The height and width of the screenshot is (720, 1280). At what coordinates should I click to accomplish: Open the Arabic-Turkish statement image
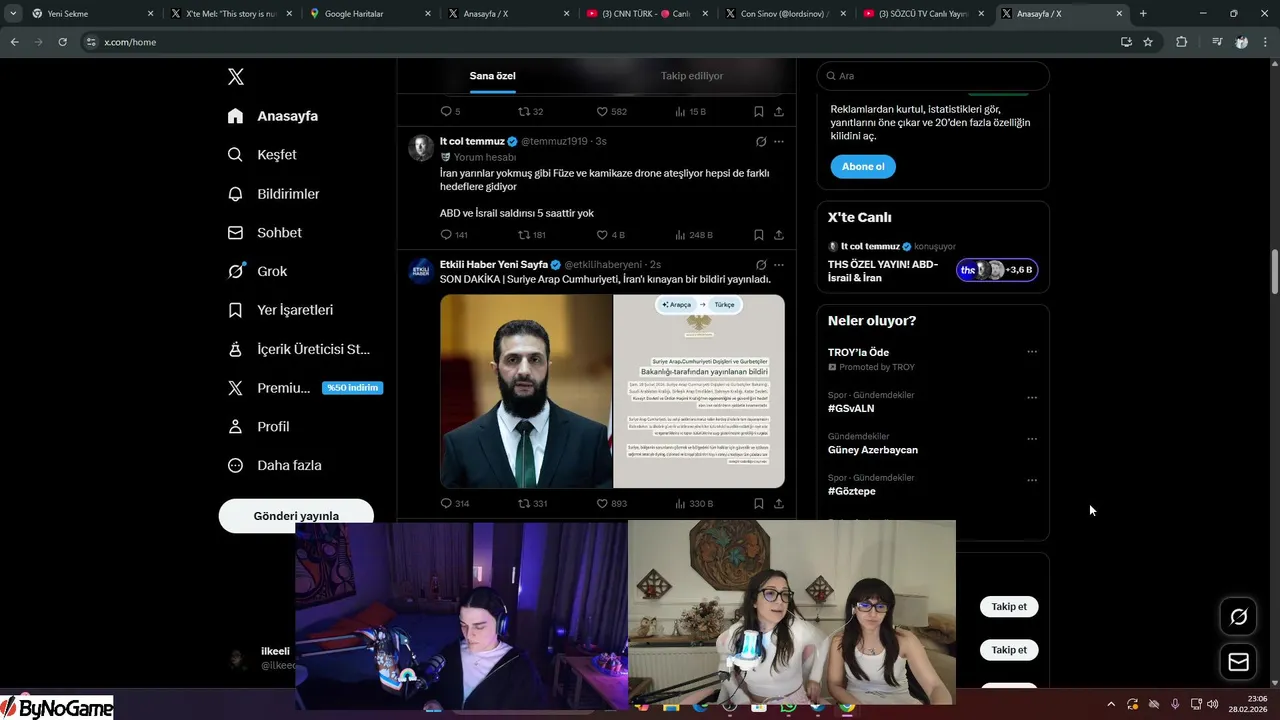699,391
